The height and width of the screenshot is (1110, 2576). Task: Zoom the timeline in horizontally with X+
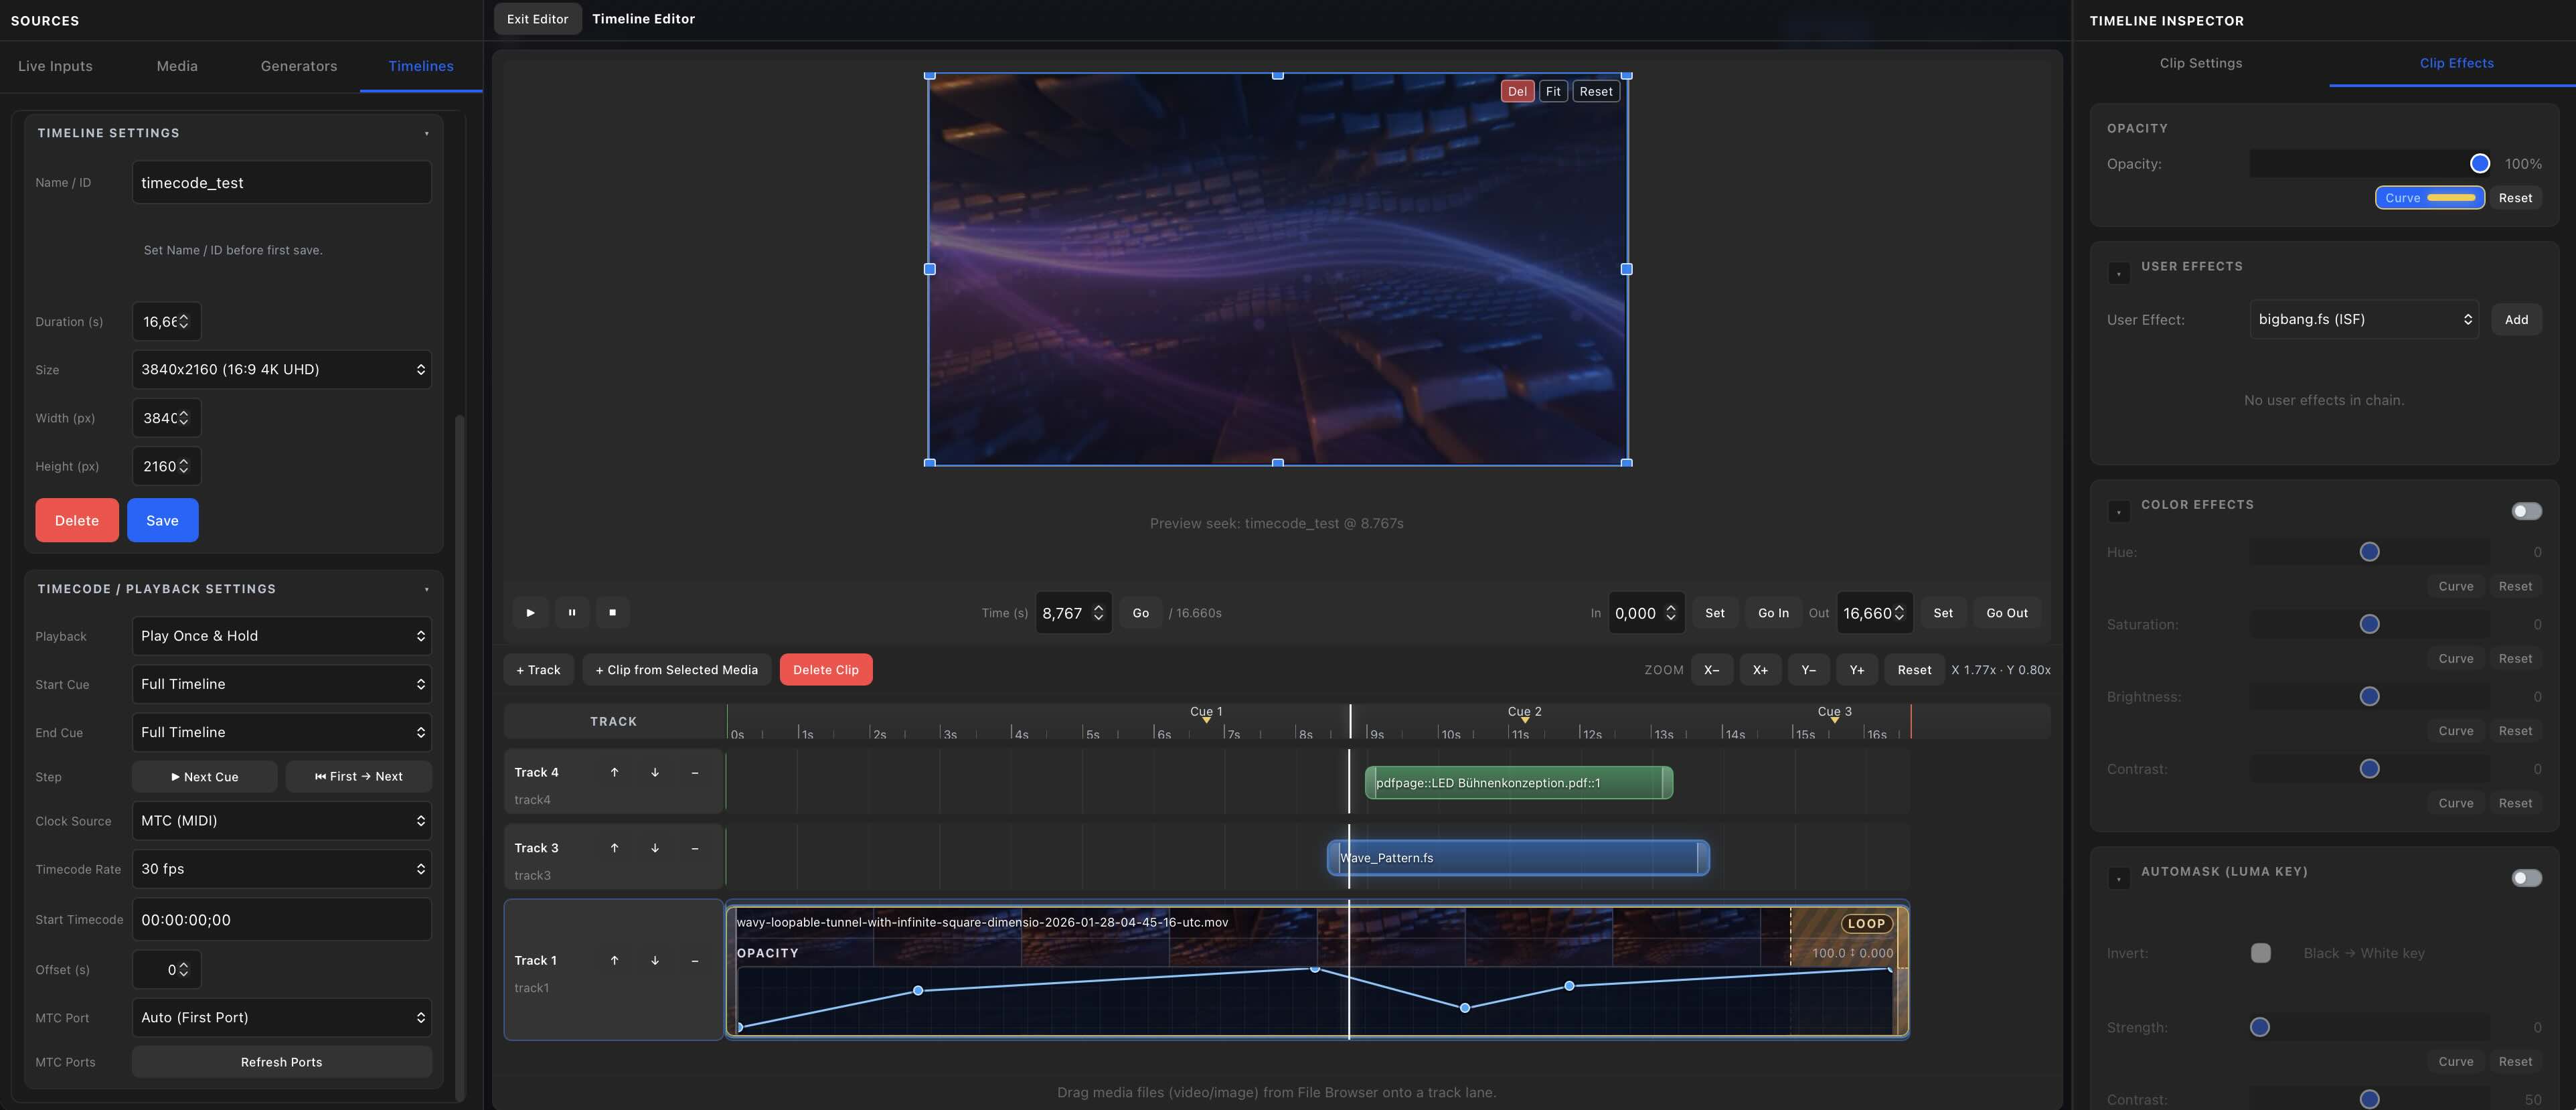coord(1760,669)
